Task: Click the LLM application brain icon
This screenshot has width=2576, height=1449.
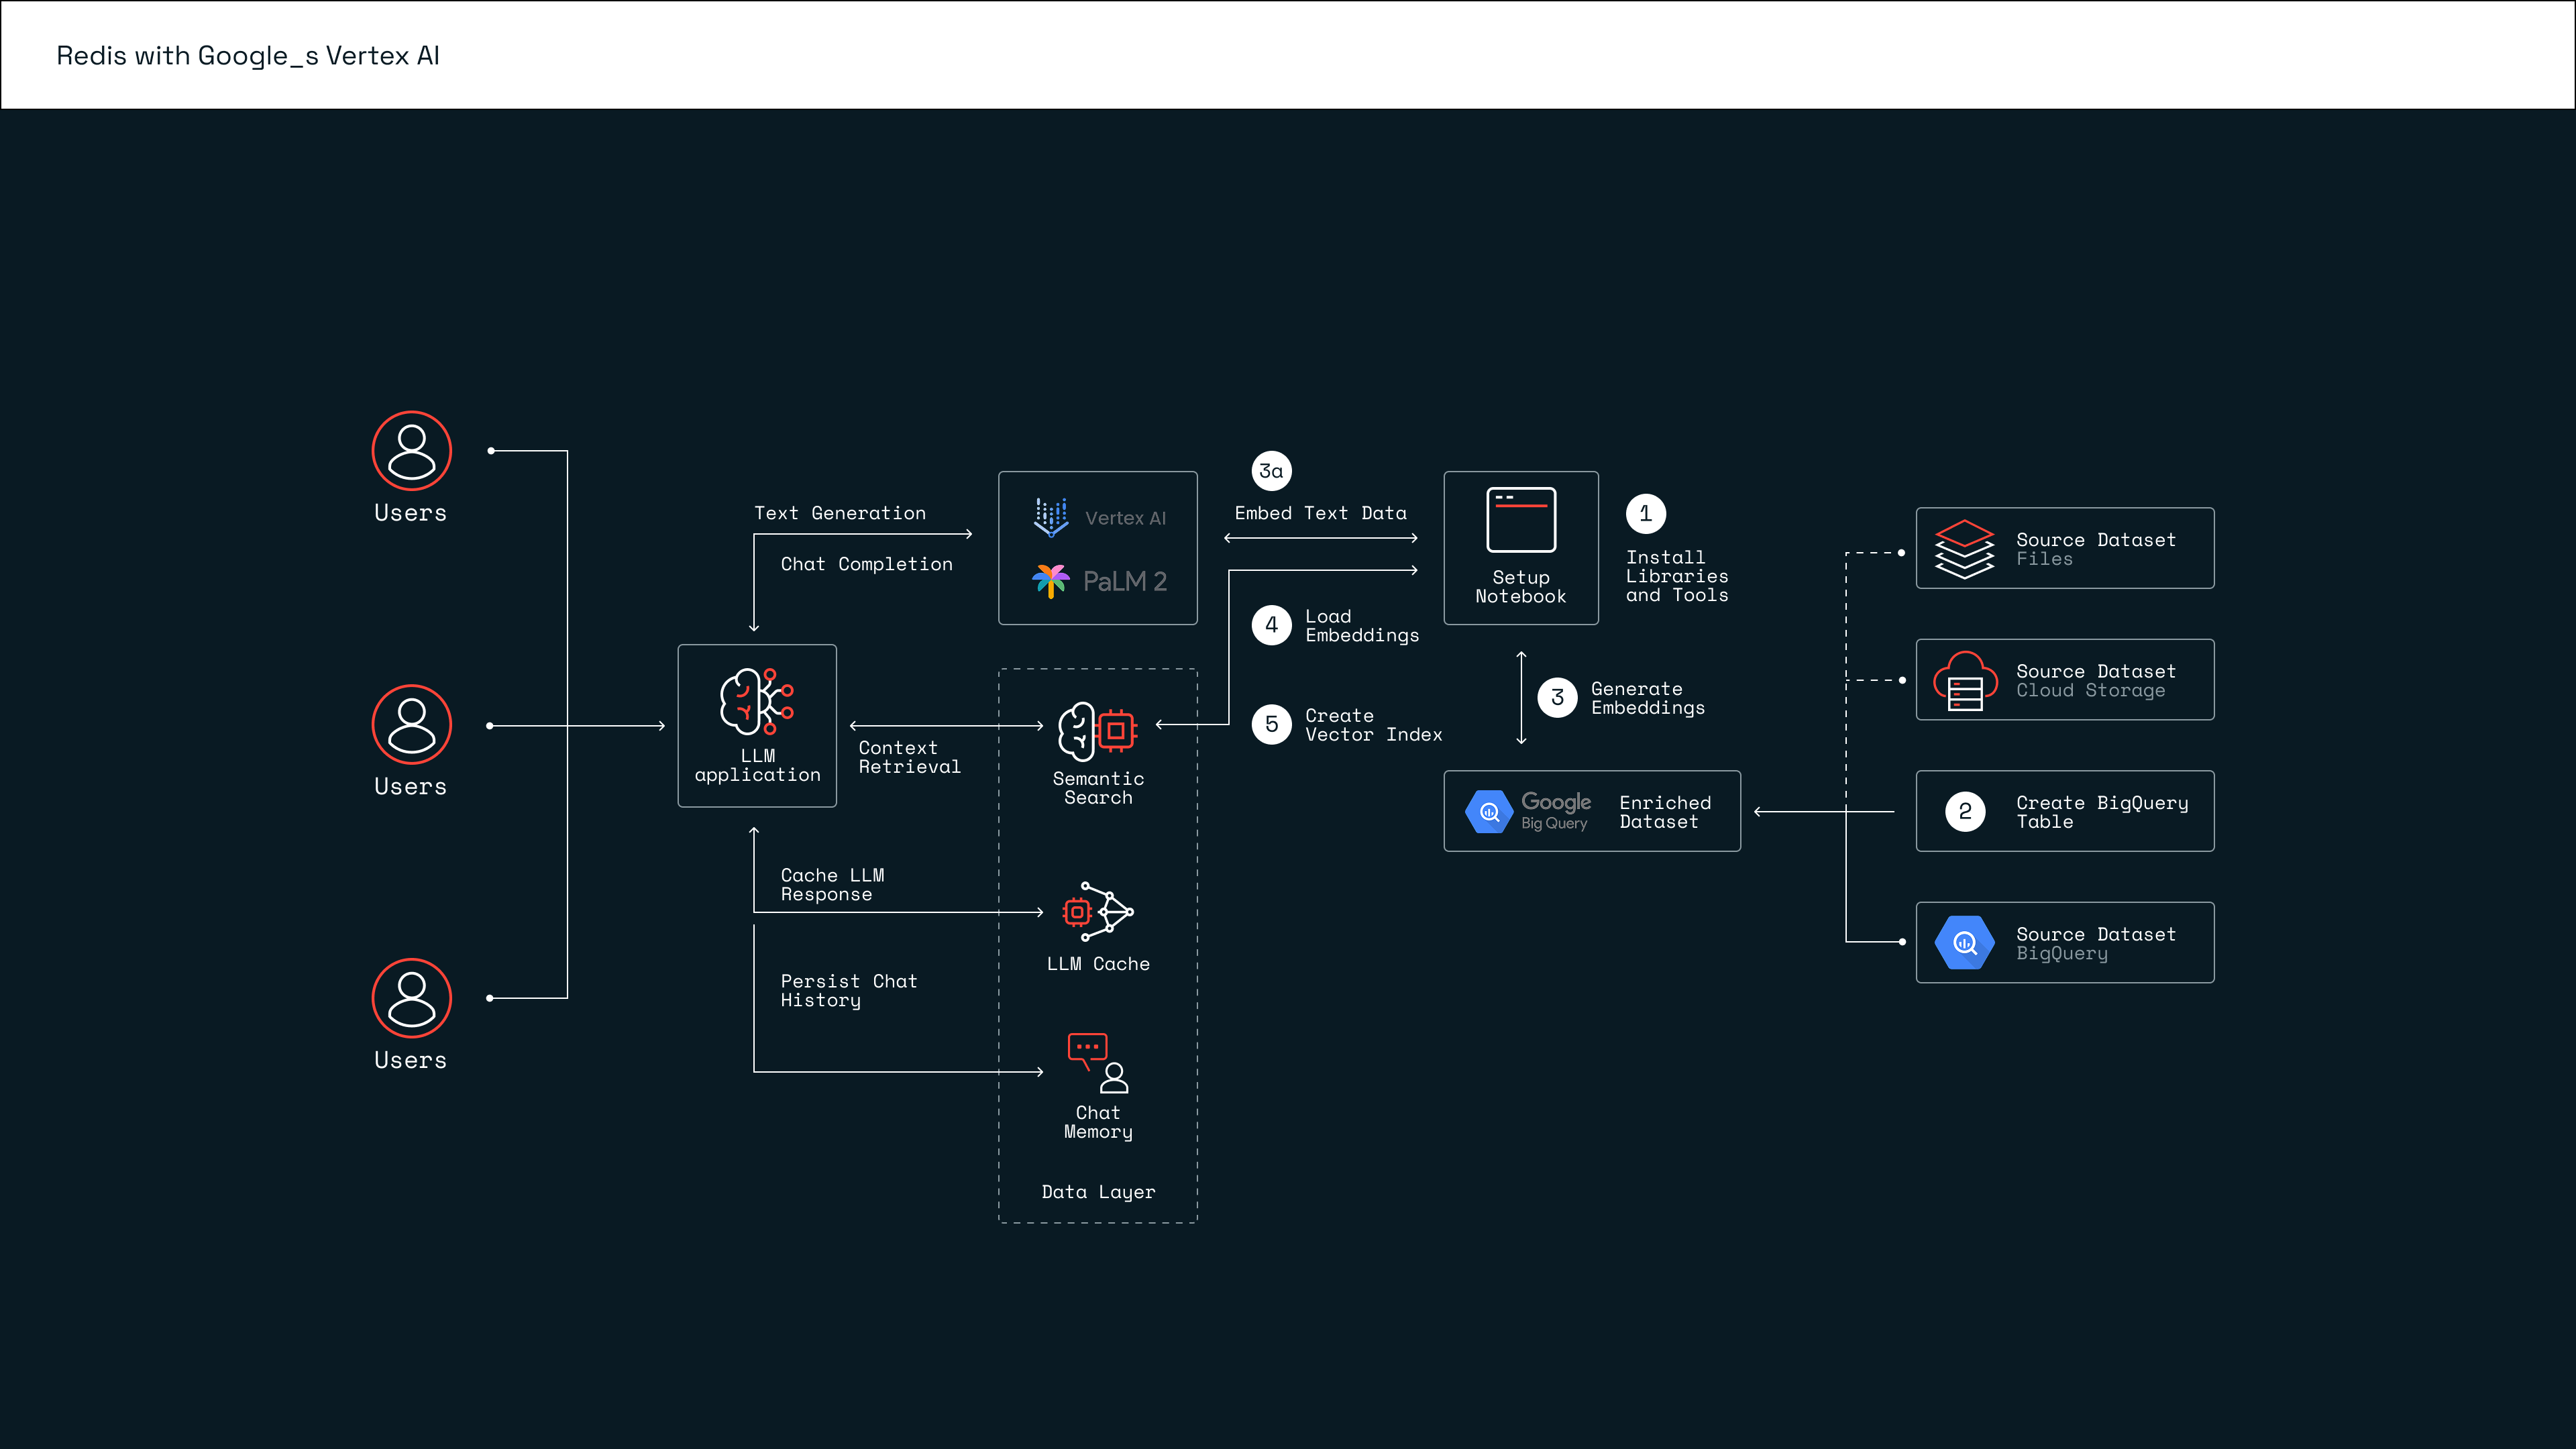Action: [x=756, y=702]
